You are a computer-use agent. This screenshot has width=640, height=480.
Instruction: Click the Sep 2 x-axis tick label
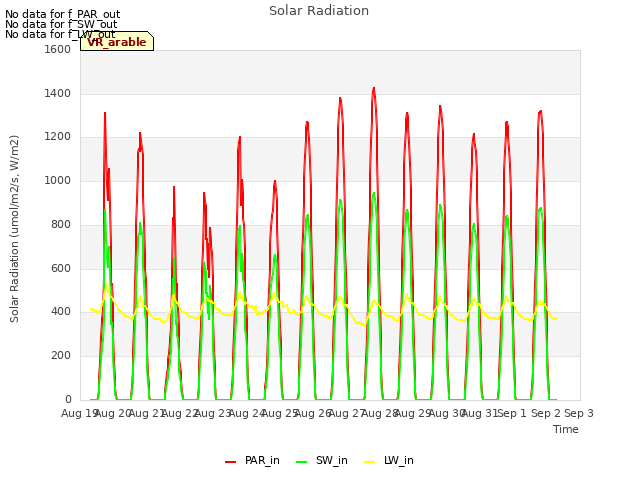546,413
